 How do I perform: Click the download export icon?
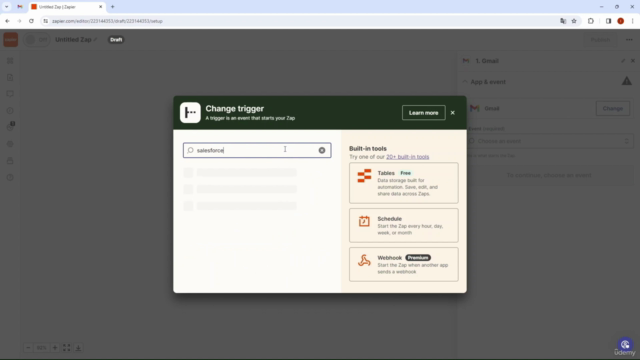[78, 348]
